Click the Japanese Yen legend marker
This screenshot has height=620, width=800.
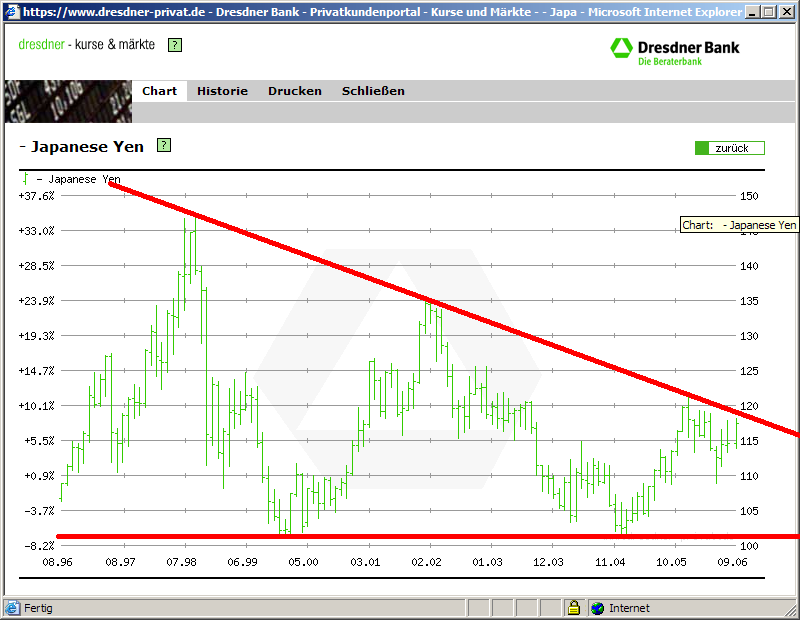coord(25,179)
